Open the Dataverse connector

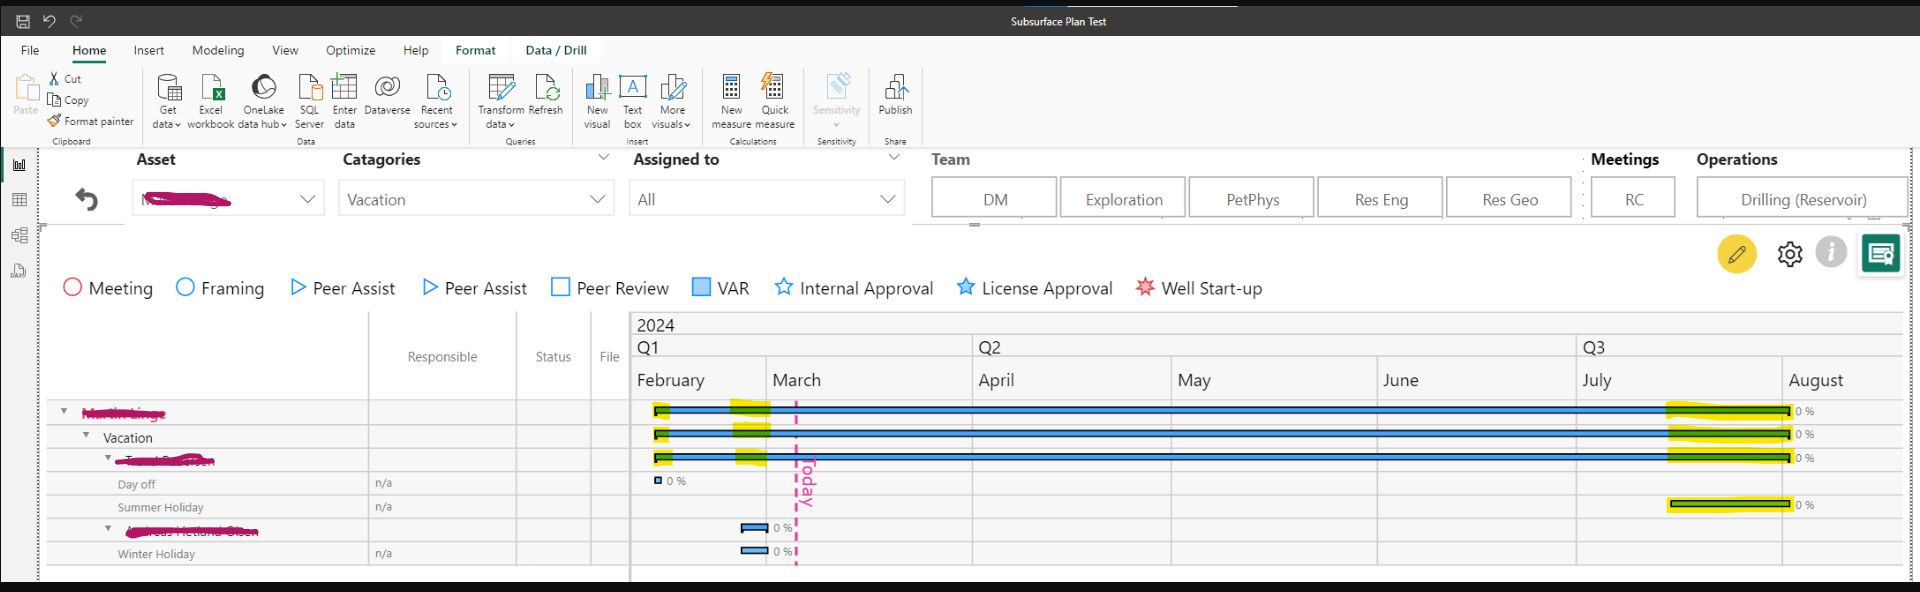coord(387,95)
